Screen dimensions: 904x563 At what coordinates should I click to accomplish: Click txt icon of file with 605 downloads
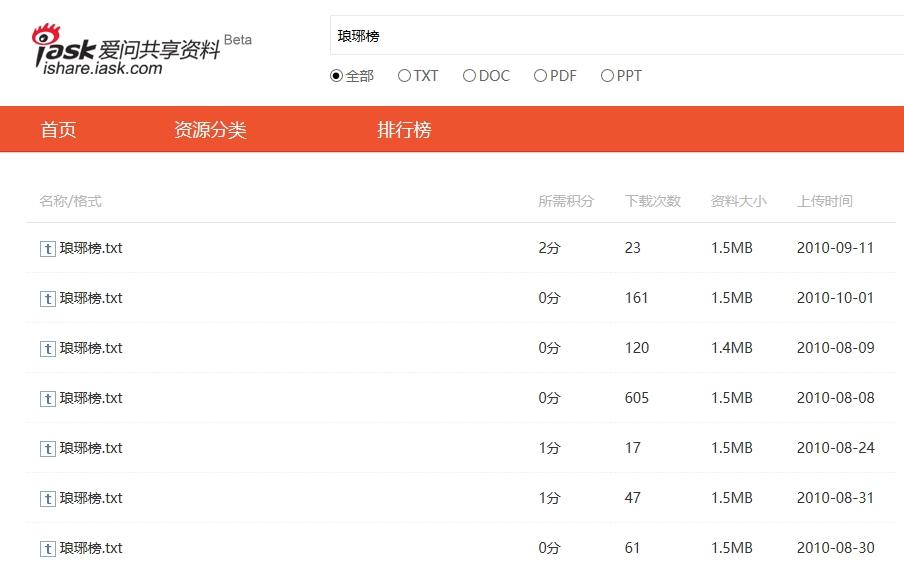[x=48, y=399]
